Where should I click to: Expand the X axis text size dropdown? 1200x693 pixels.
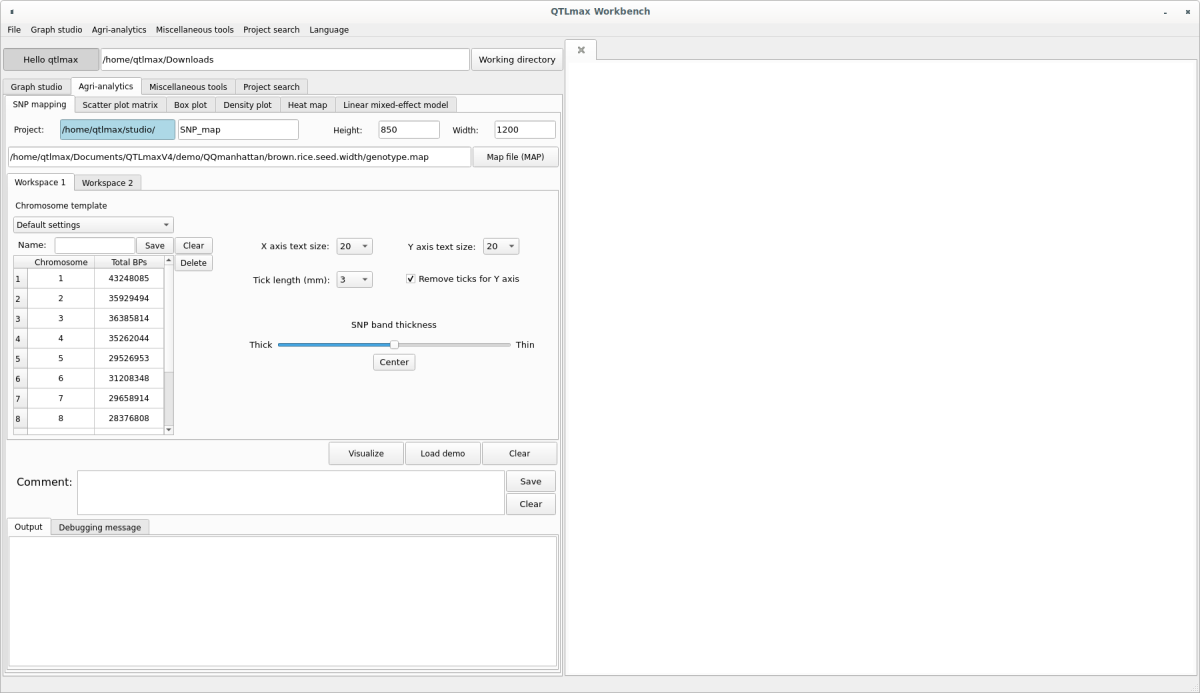pyautogui.click(x=354, y=246)
